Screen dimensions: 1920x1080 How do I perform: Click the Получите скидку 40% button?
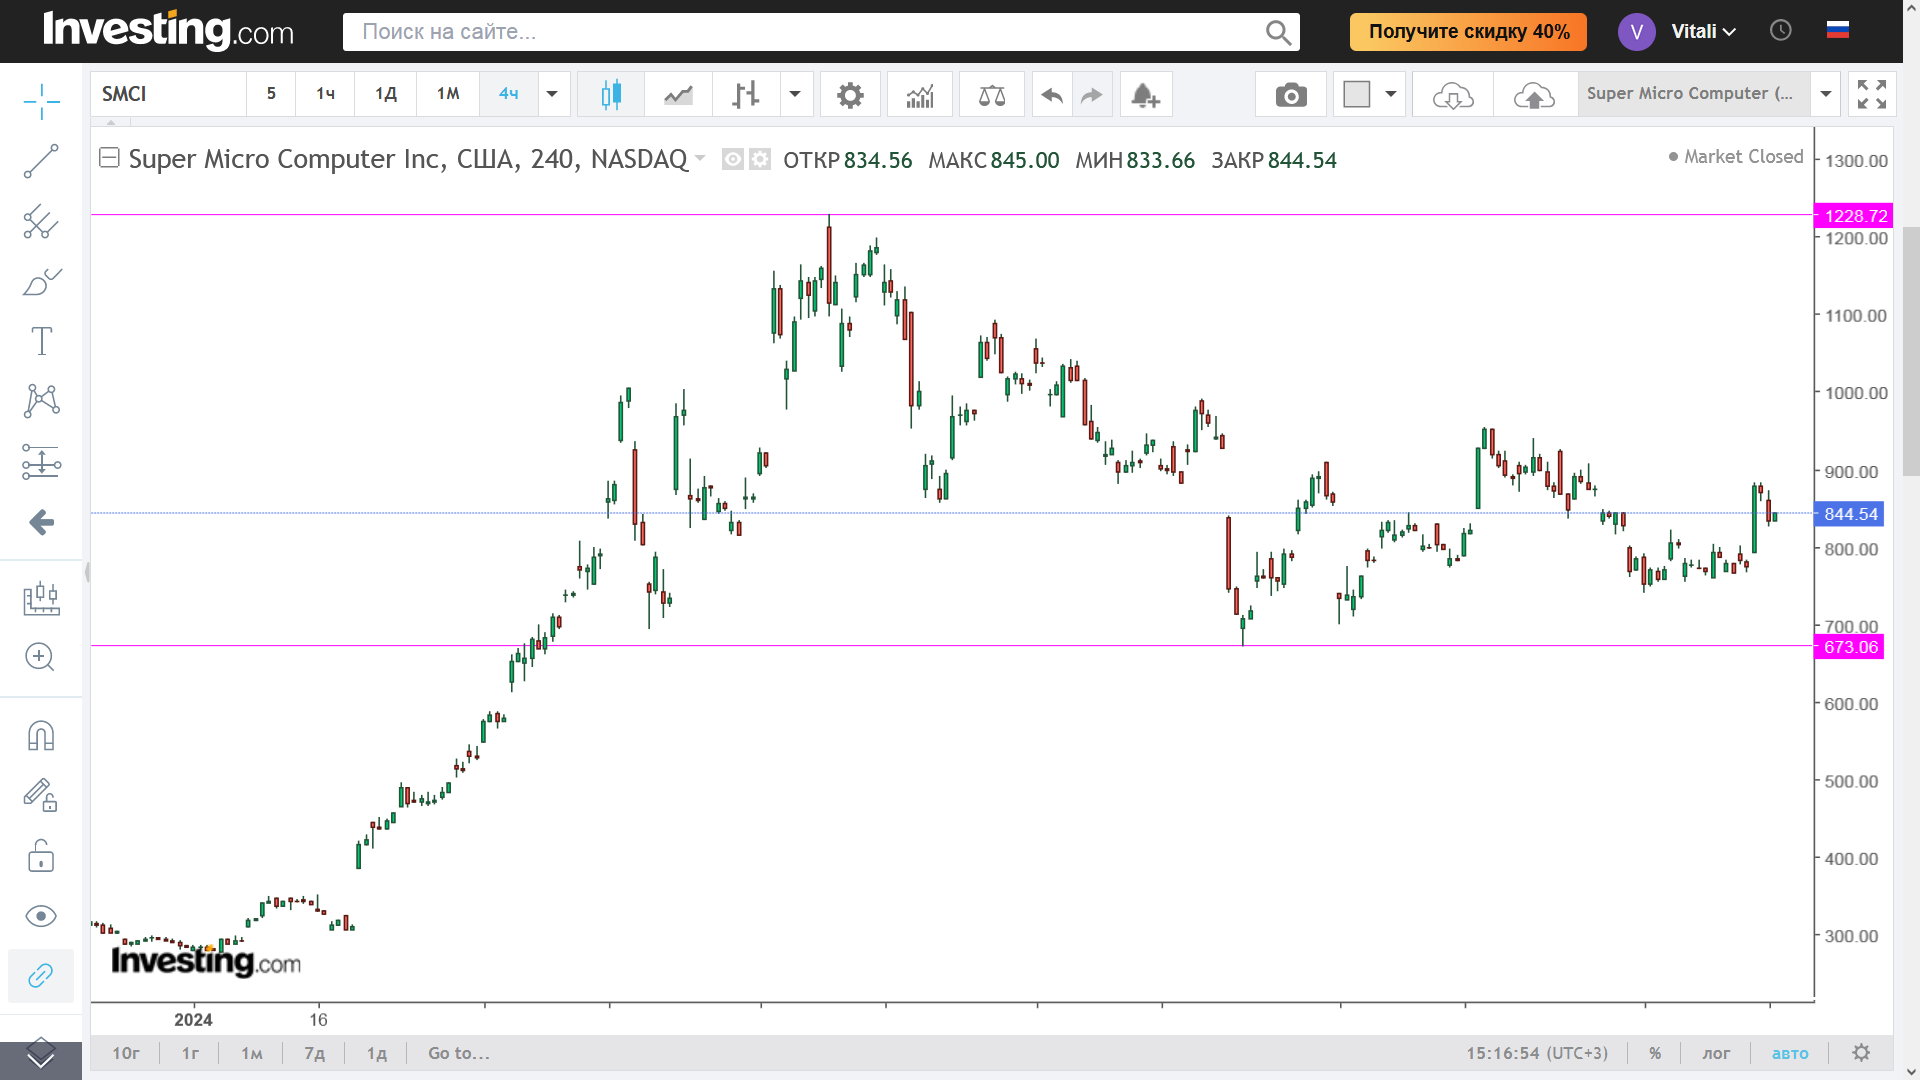(x=1468, y=31)
